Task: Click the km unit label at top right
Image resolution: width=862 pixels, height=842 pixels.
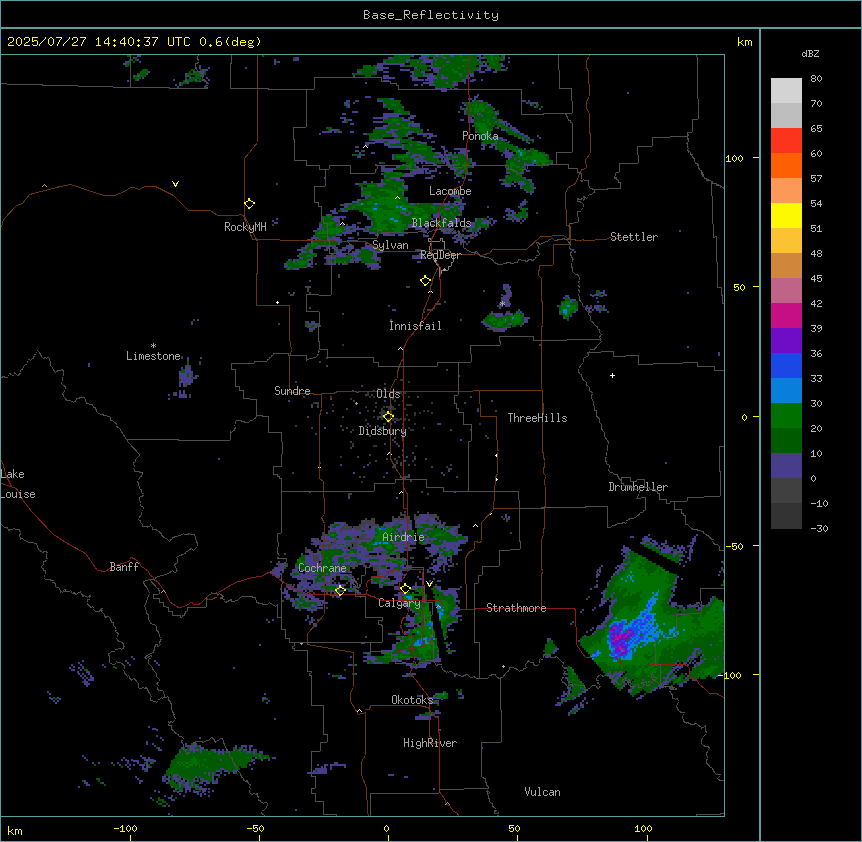Action: [x=744, y=42]
